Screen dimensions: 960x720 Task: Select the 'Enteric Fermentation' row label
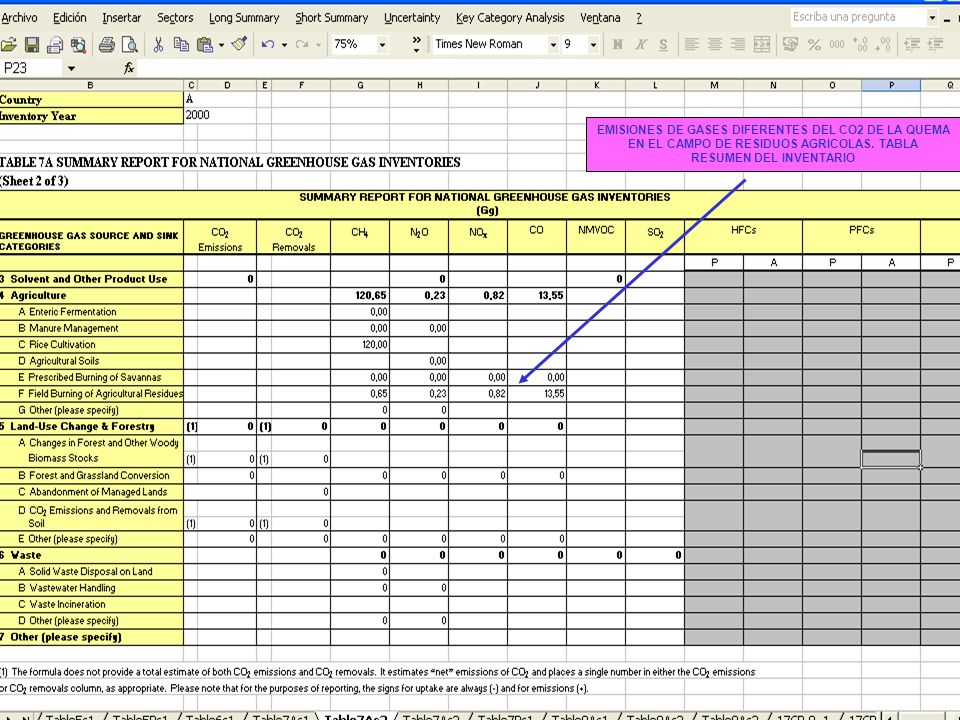pyautogui.click(x=72, y=312)
